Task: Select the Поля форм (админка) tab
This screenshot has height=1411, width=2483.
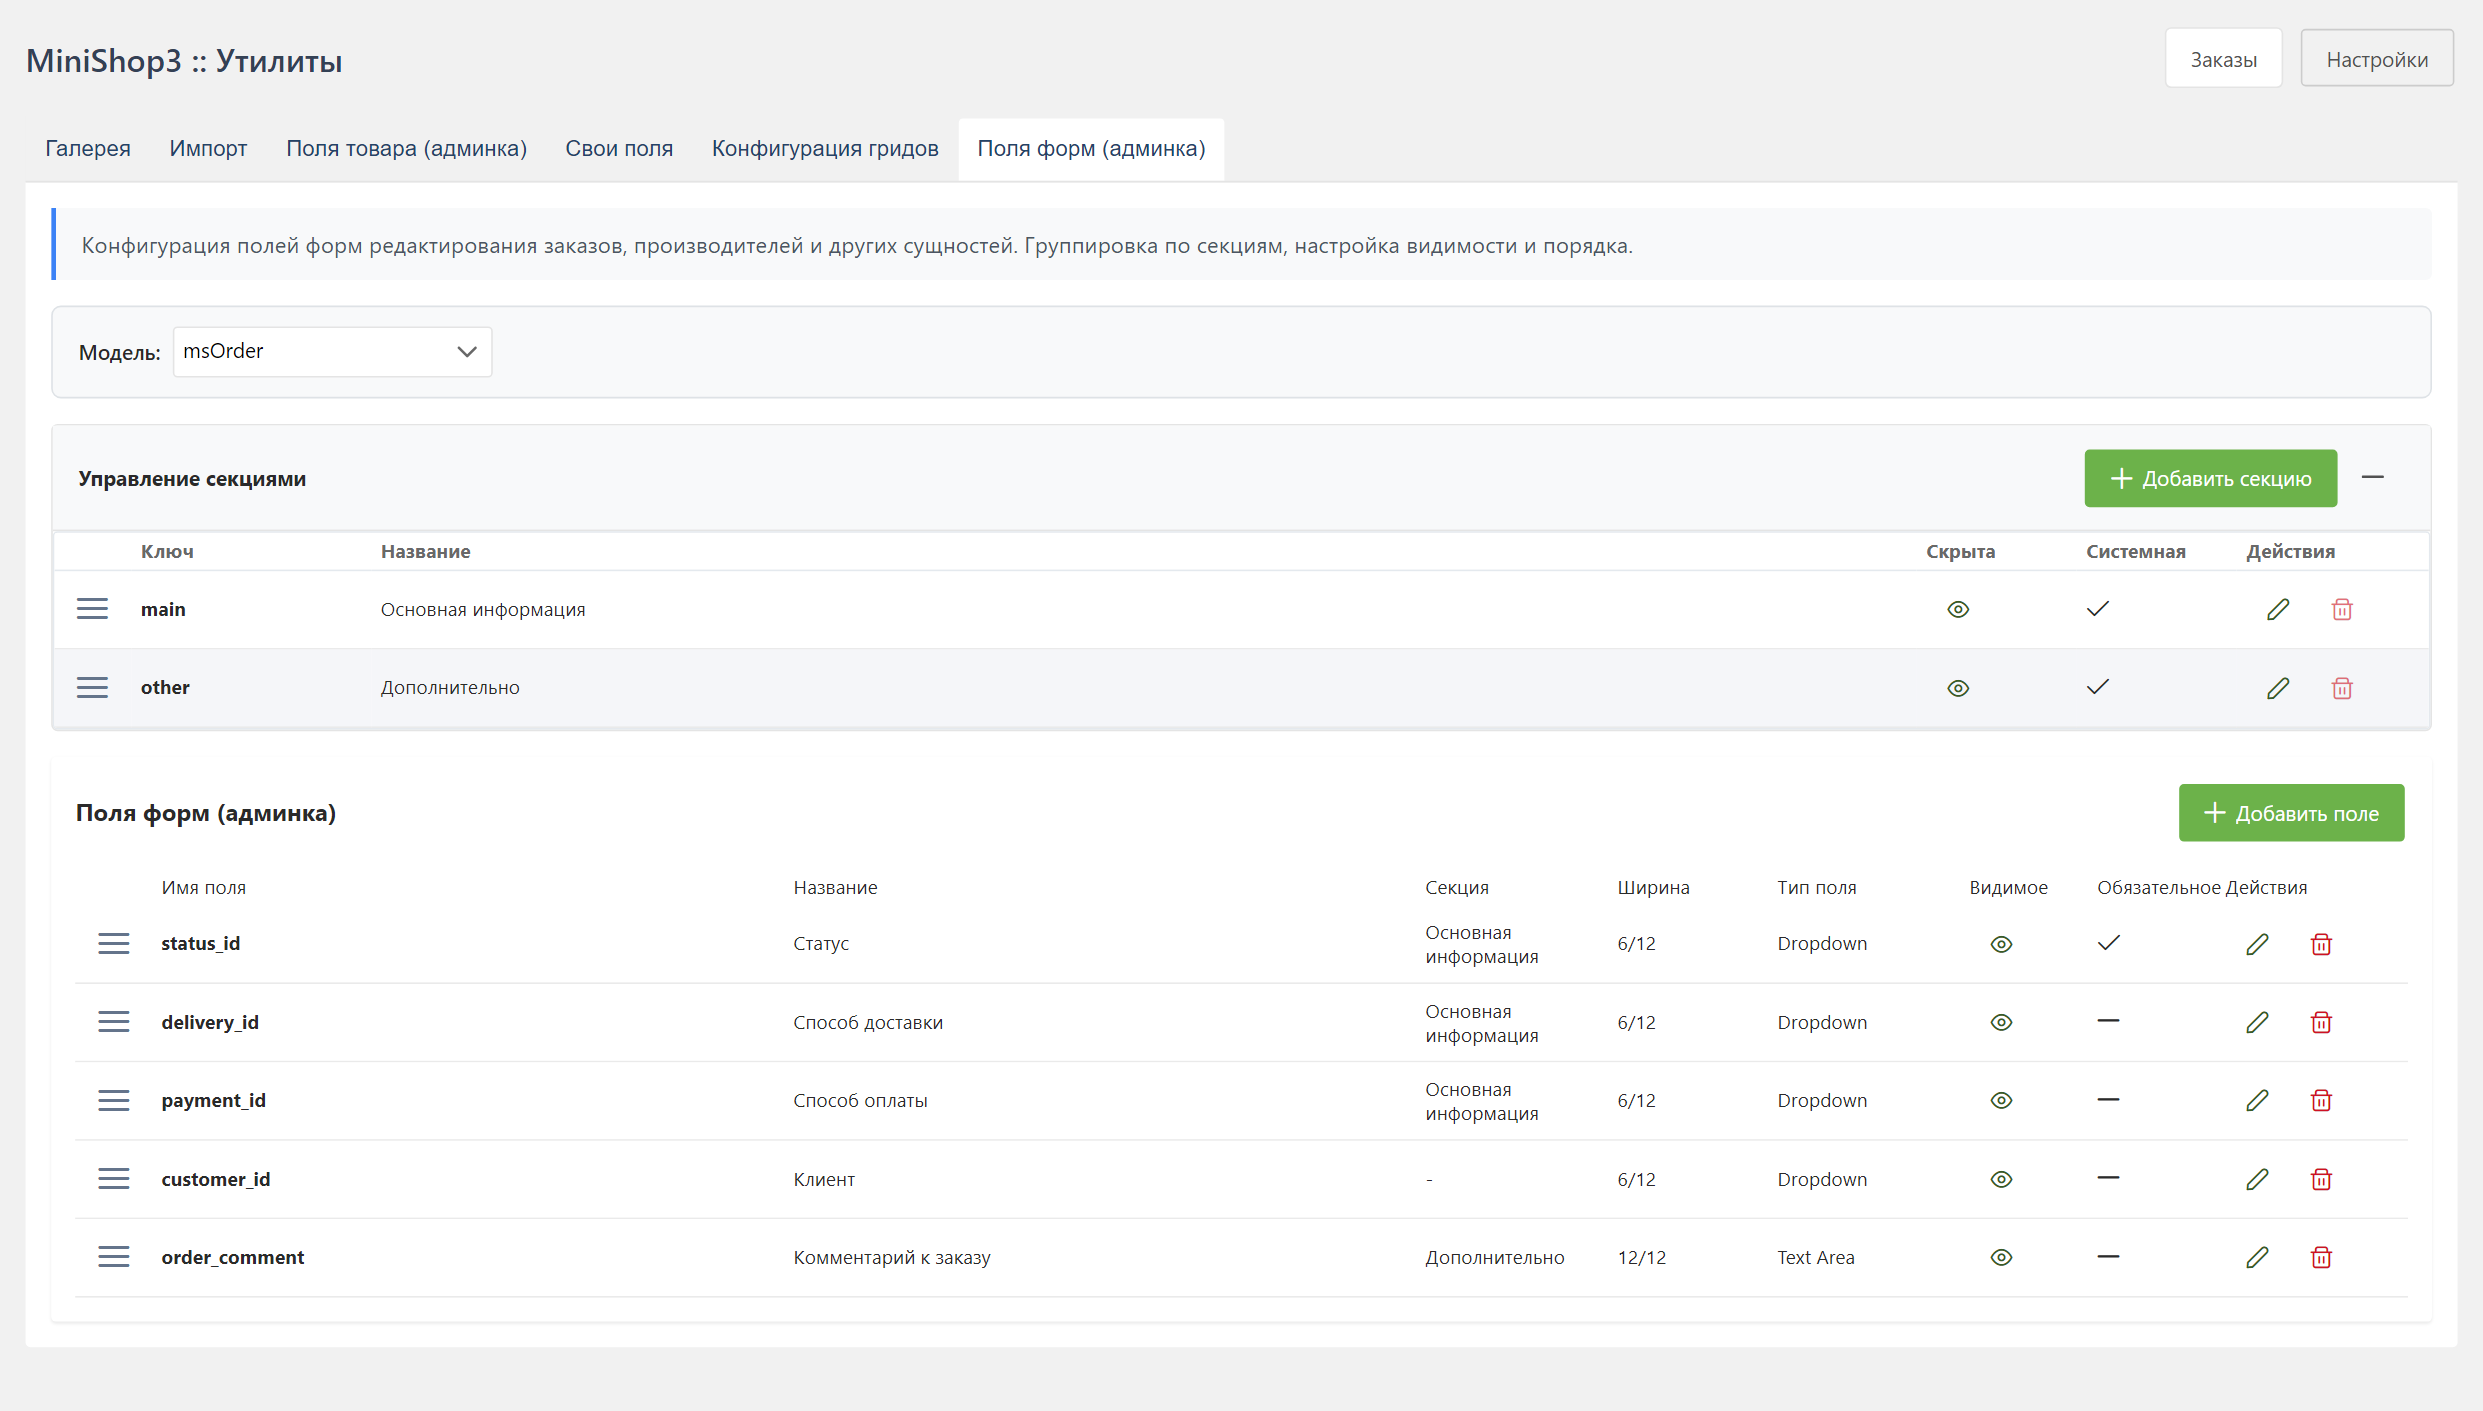Action: pos(1091,148)
